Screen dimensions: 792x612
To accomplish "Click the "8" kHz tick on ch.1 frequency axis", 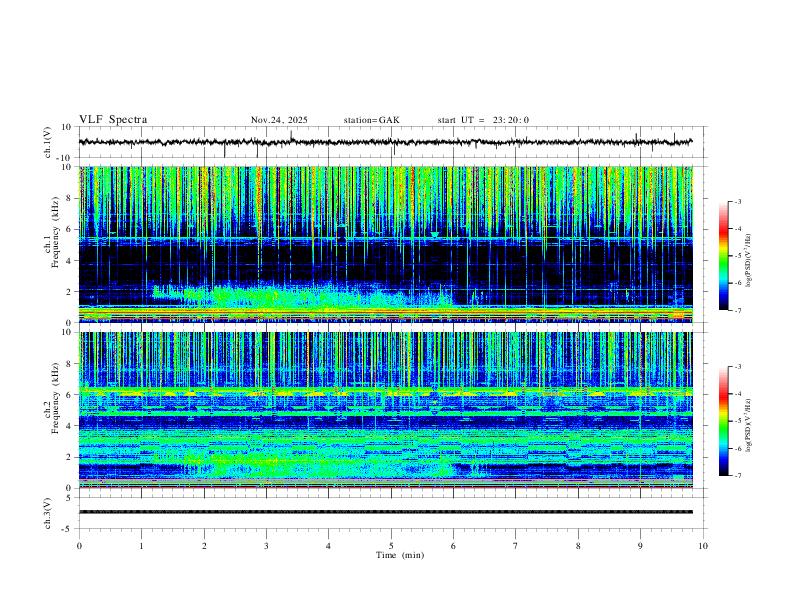I will [x=70, y=198].
